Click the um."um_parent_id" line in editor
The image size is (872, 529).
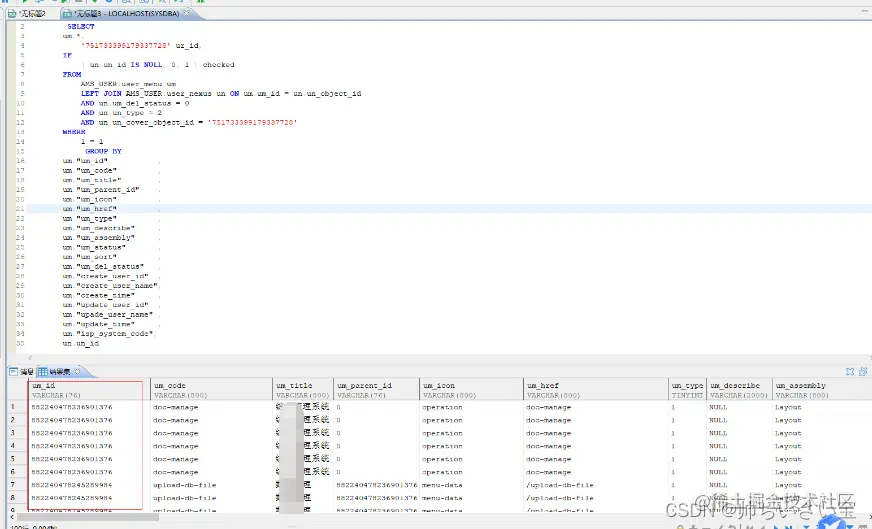[101, 190]
